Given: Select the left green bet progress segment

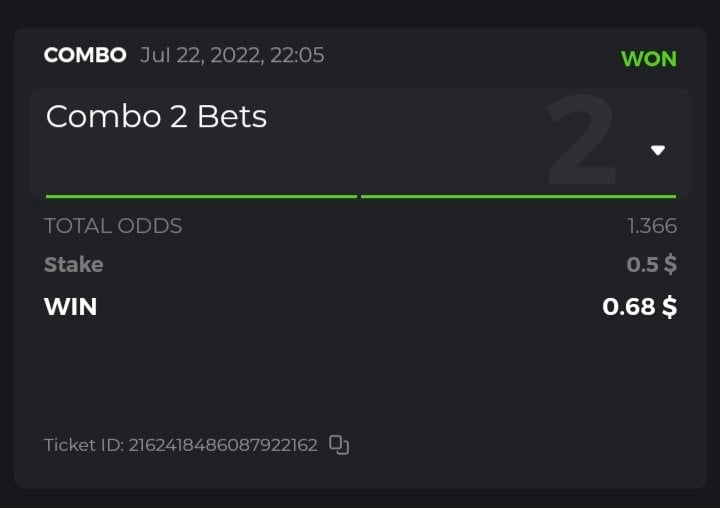Looking at the screenshot, I should pos(201,197).
